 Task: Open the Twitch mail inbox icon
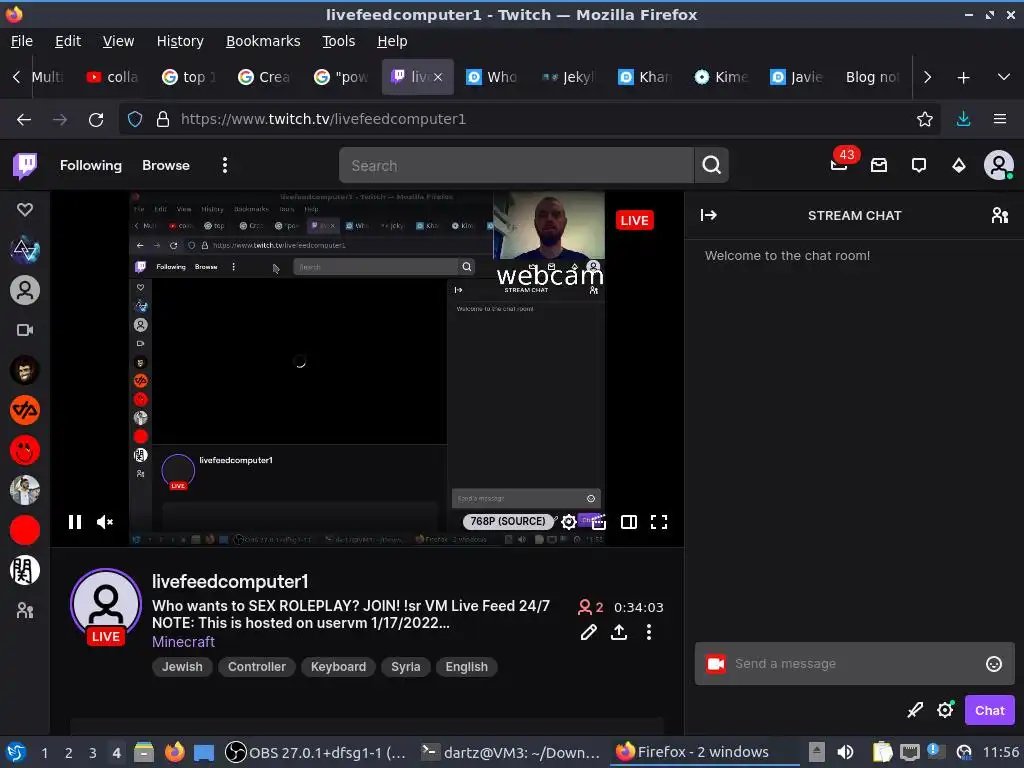[x=879, y=166]
